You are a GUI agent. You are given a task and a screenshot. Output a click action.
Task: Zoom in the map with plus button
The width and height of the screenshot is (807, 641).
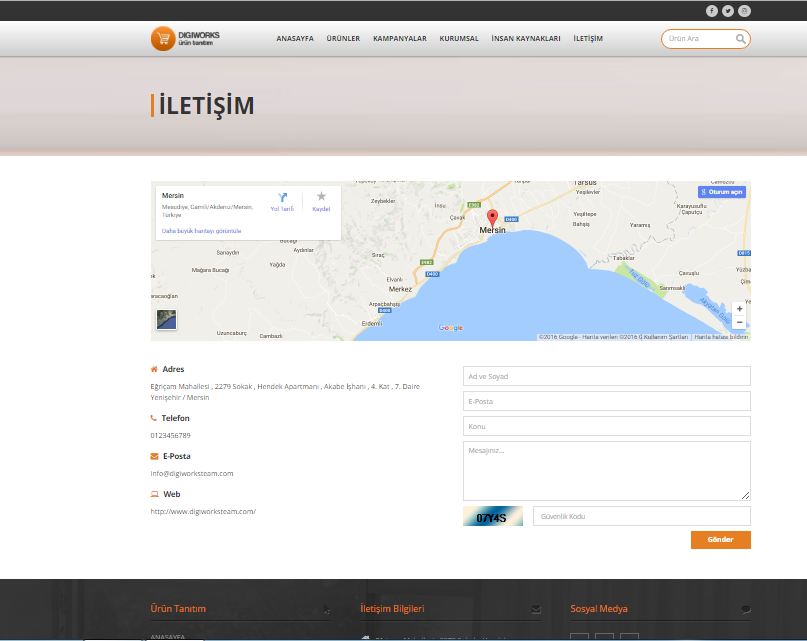[739, 308]
